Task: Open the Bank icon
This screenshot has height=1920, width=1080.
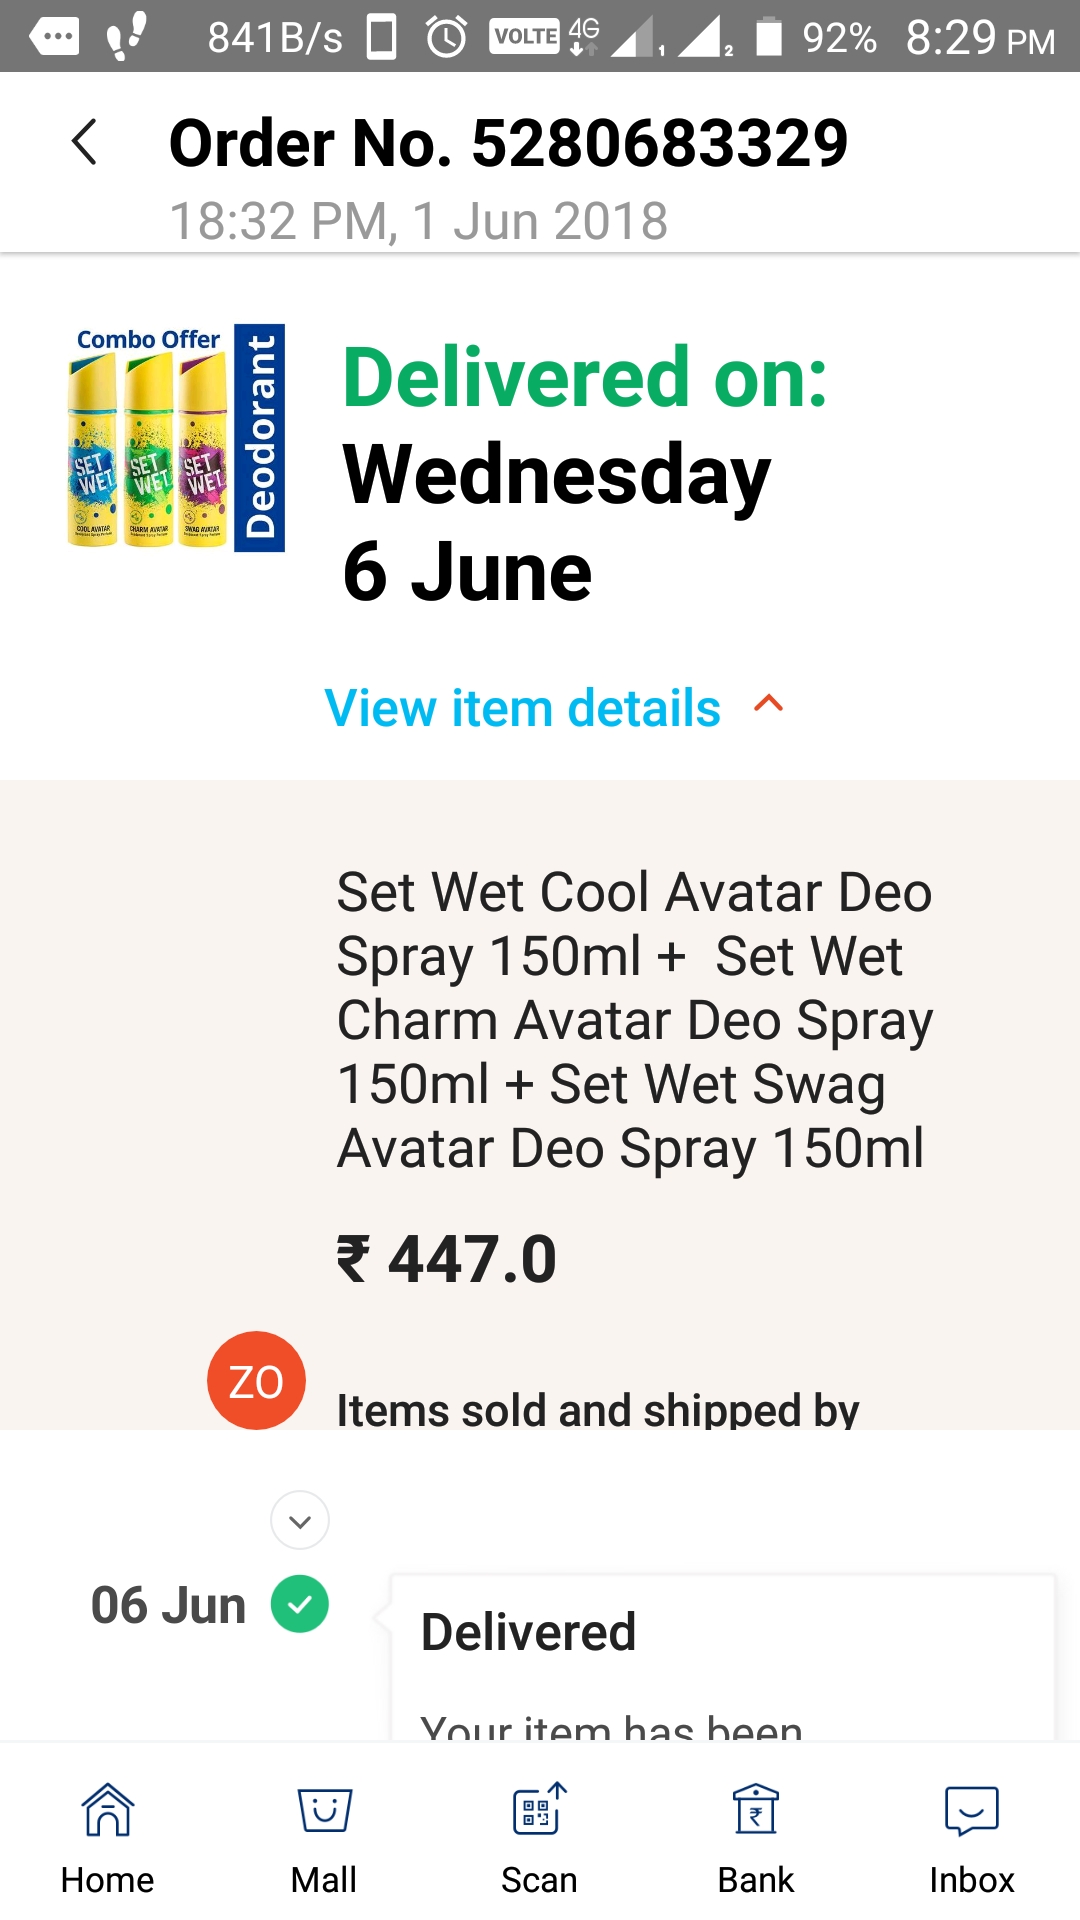Action: [756, 1810]
